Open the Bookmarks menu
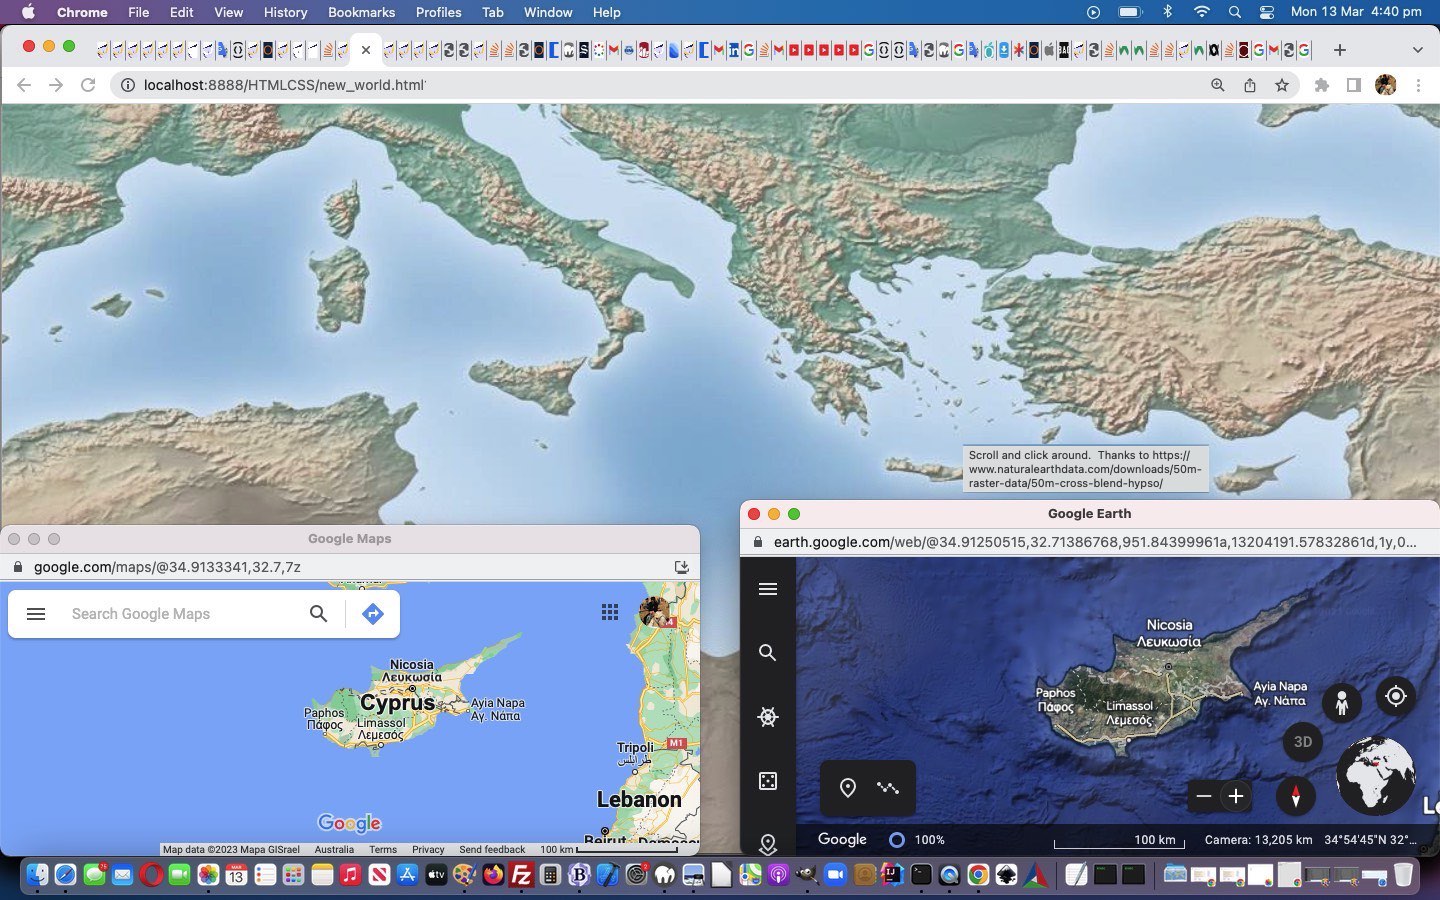 pos(361,12)
